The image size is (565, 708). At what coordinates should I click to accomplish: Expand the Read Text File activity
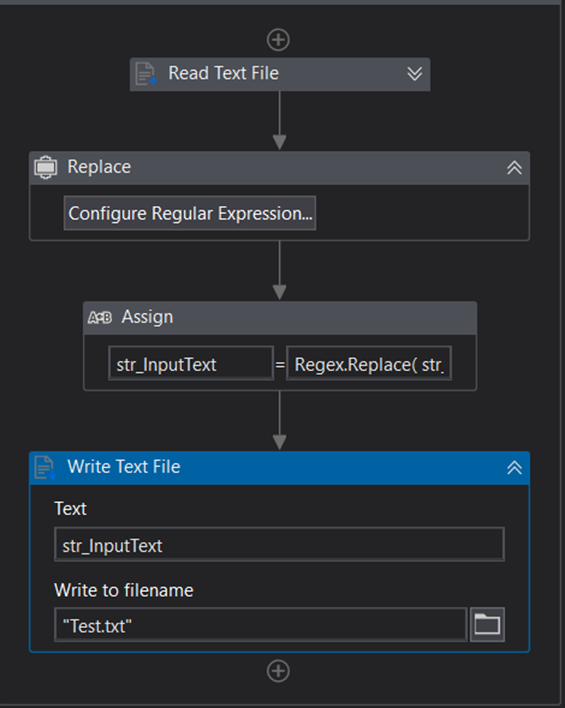415,74
